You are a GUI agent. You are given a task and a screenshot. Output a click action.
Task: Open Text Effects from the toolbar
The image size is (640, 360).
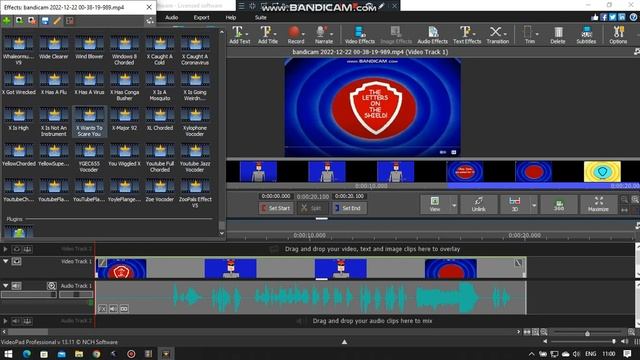[x=467, y=35]
